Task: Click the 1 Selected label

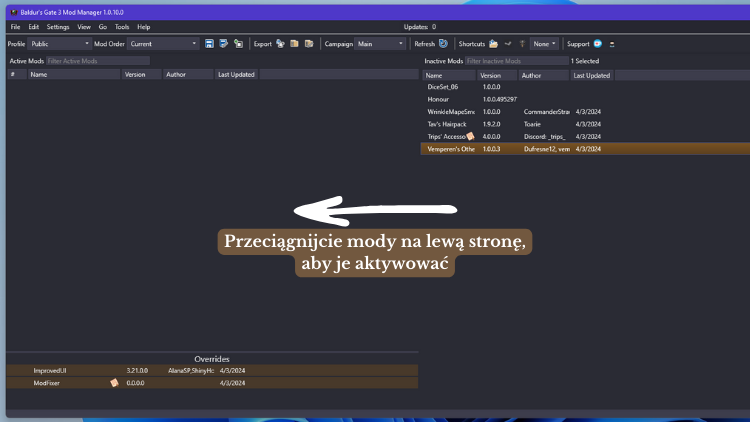Action: click(x=585, y=61)
